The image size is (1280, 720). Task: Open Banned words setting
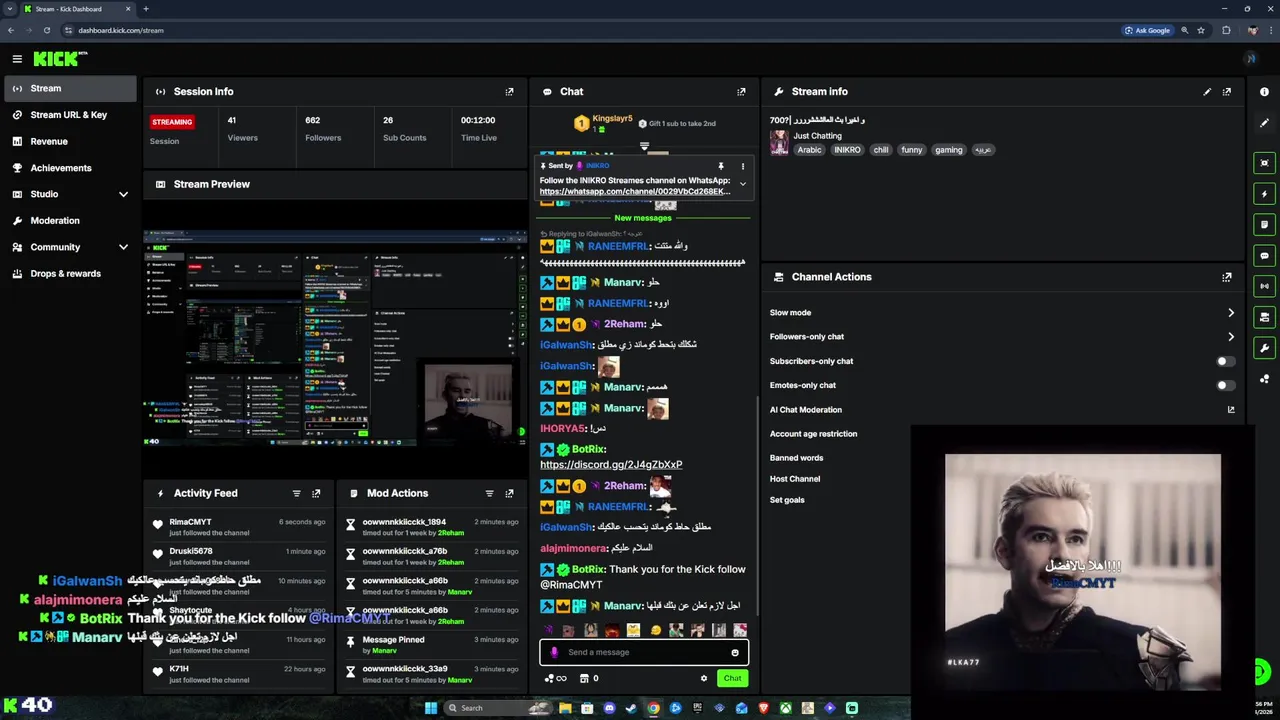click(x=796, y=458)
